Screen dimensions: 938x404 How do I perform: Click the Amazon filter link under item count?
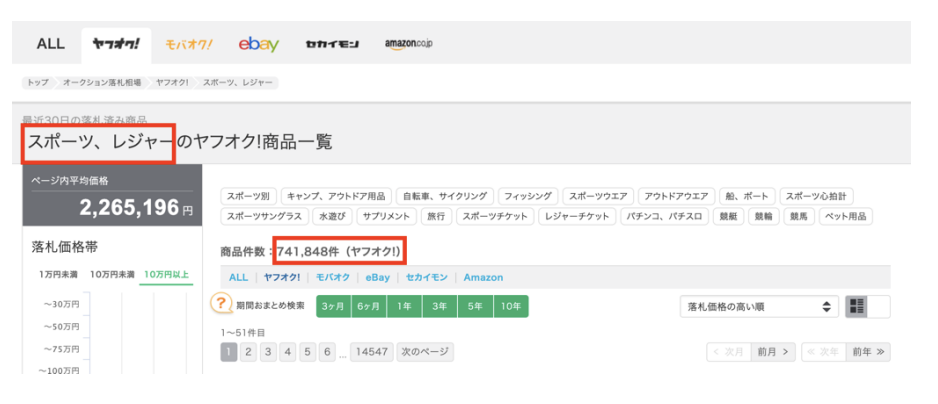point(483,277)
